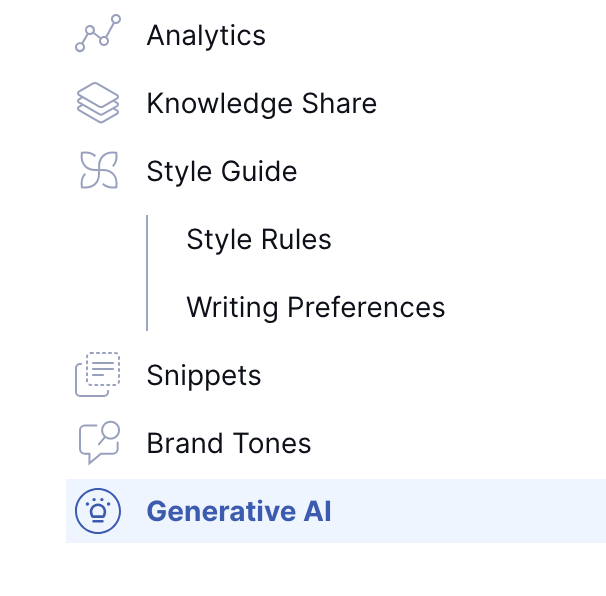Select the Generative AI text label
Screen dimensions: 606x596
pyautogui.click(x=238, y=511)
